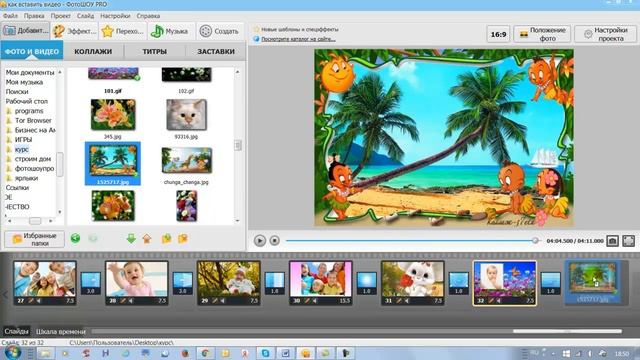
Task: Switch to the ТИТРЫ tab
Action: tap(154, 51)
